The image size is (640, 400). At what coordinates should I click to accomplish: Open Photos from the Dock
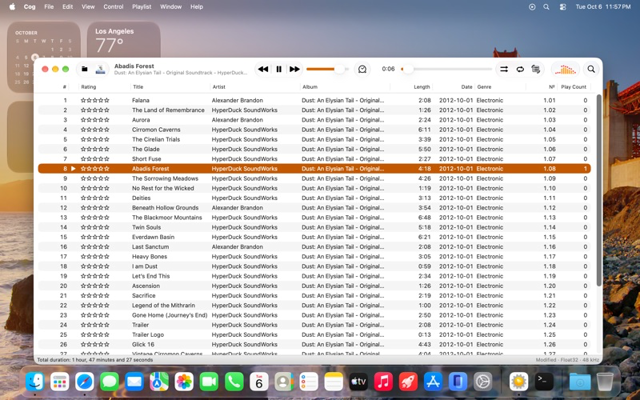pyautogui.click(x=184, y=382)
